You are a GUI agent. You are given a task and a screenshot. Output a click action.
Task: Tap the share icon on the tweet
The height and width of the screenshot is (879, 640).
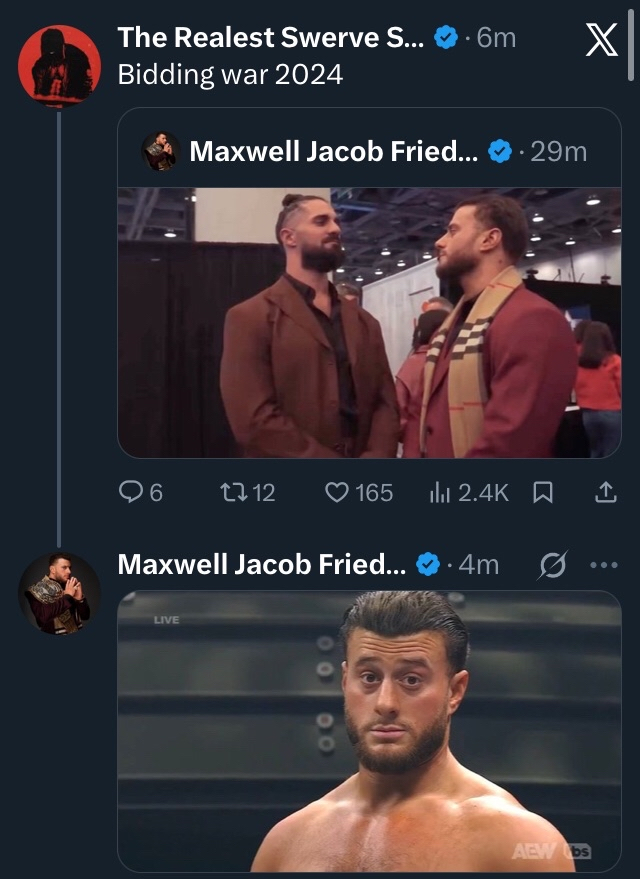coord(605,492)
